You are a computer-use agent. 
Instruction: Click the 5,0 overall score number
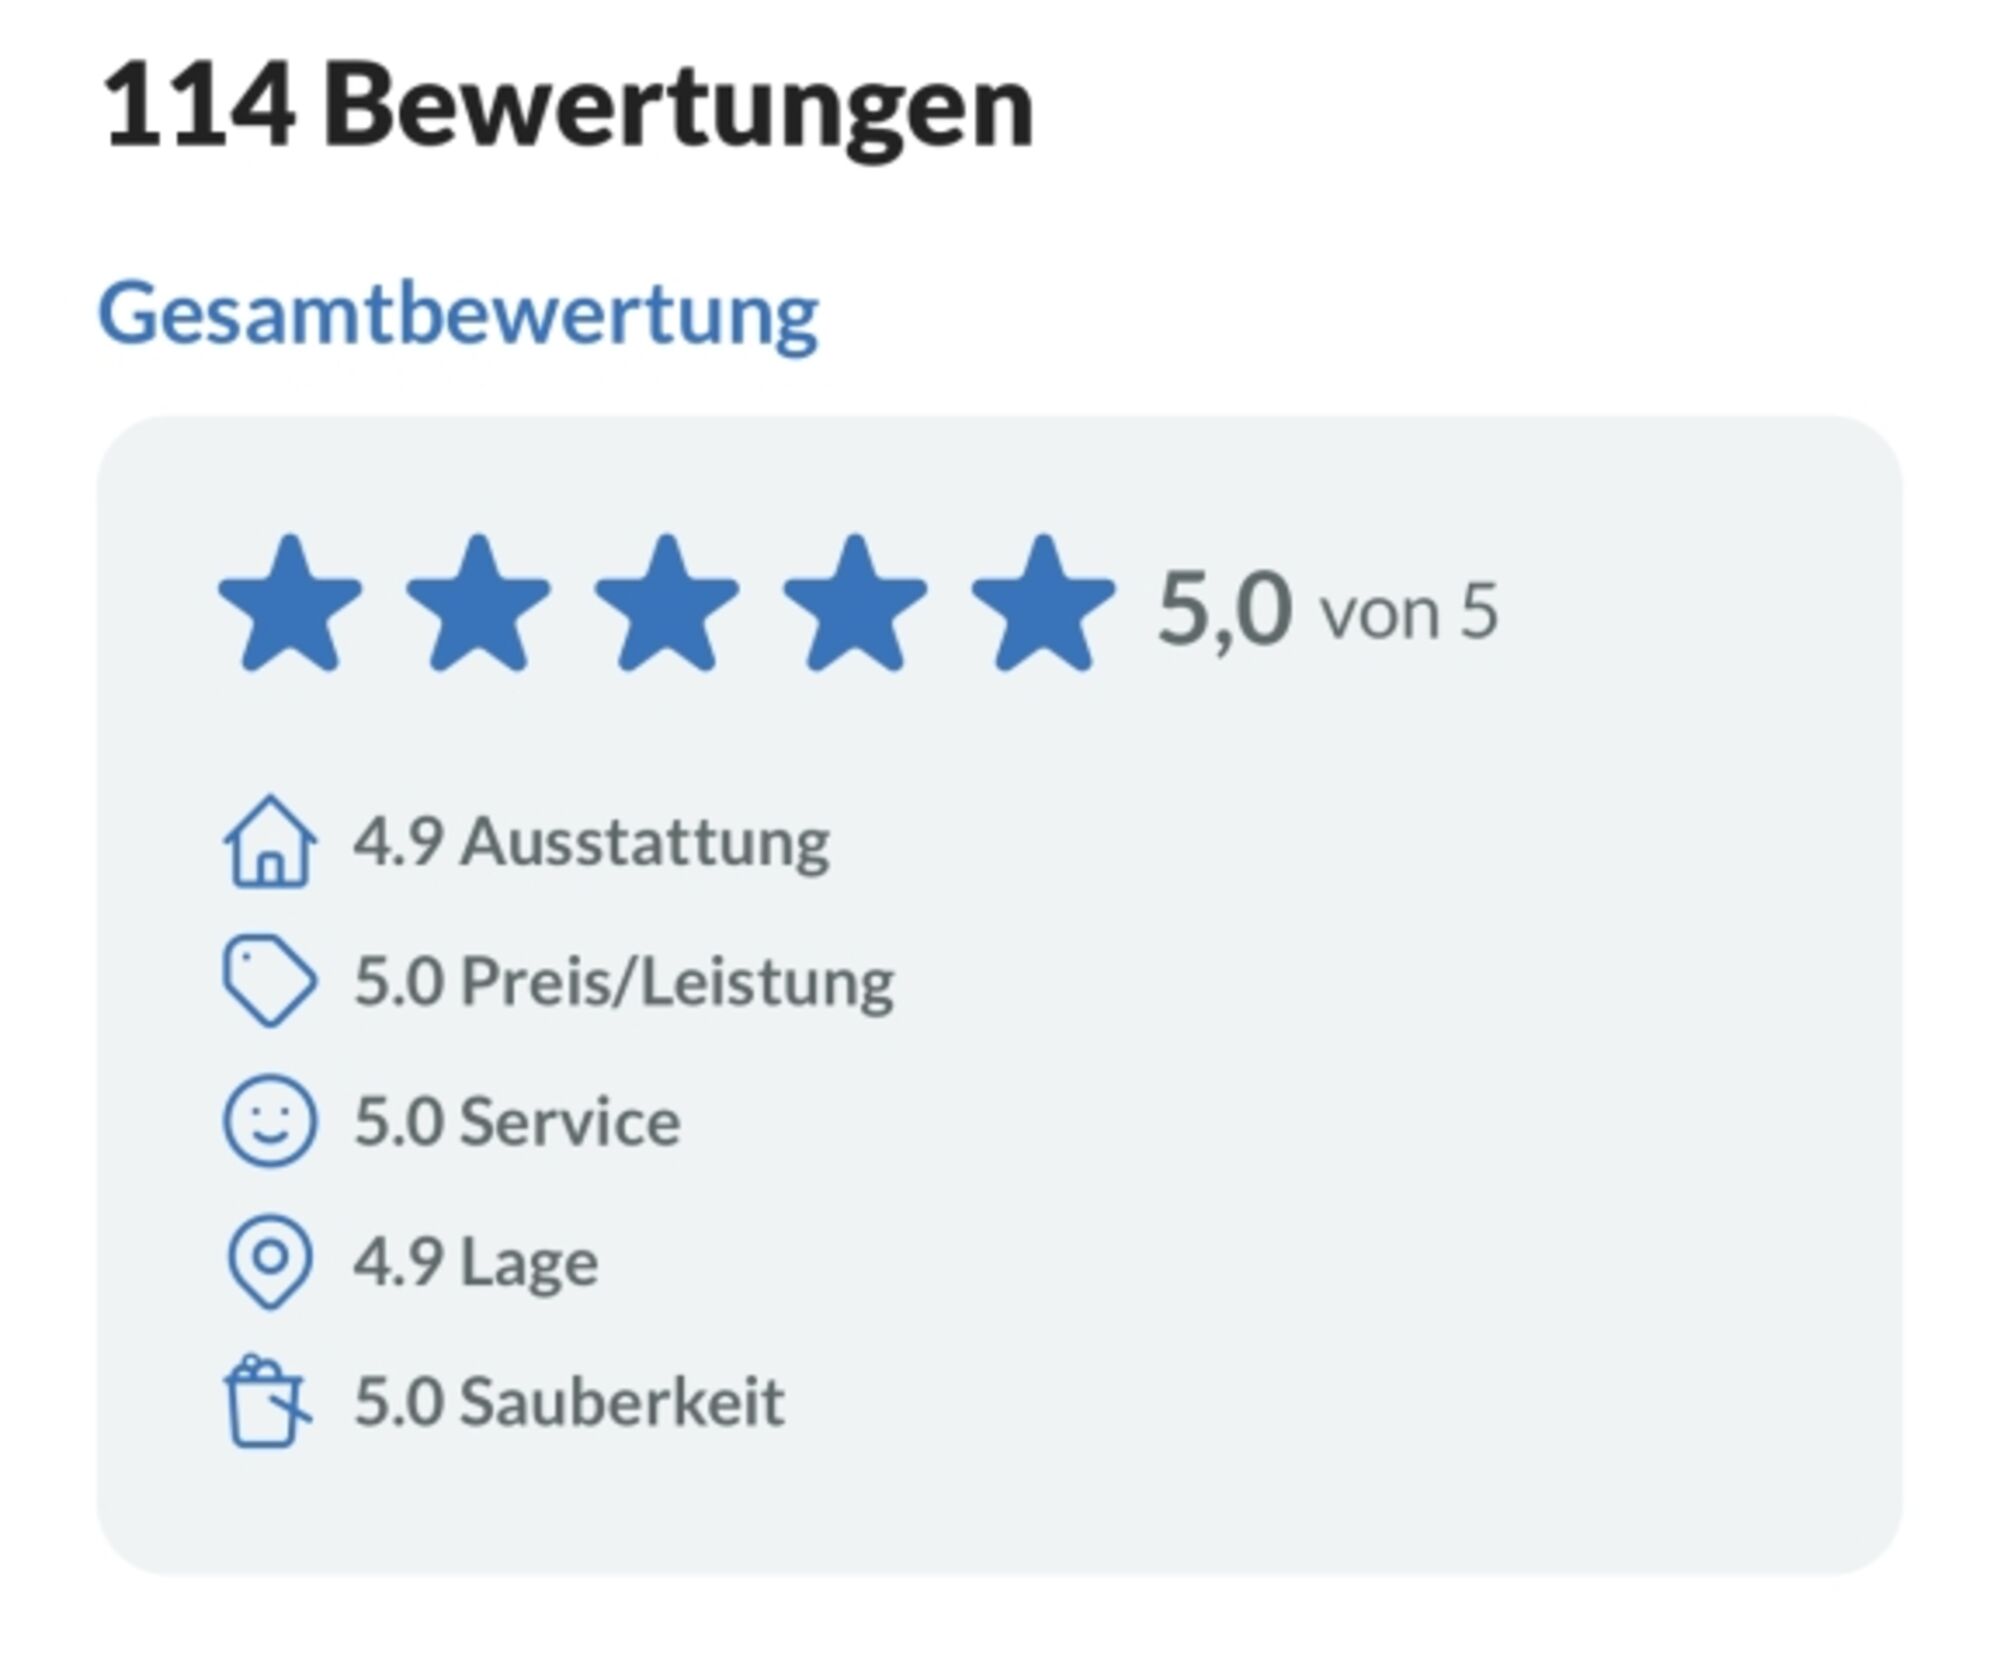(1224, 609)
